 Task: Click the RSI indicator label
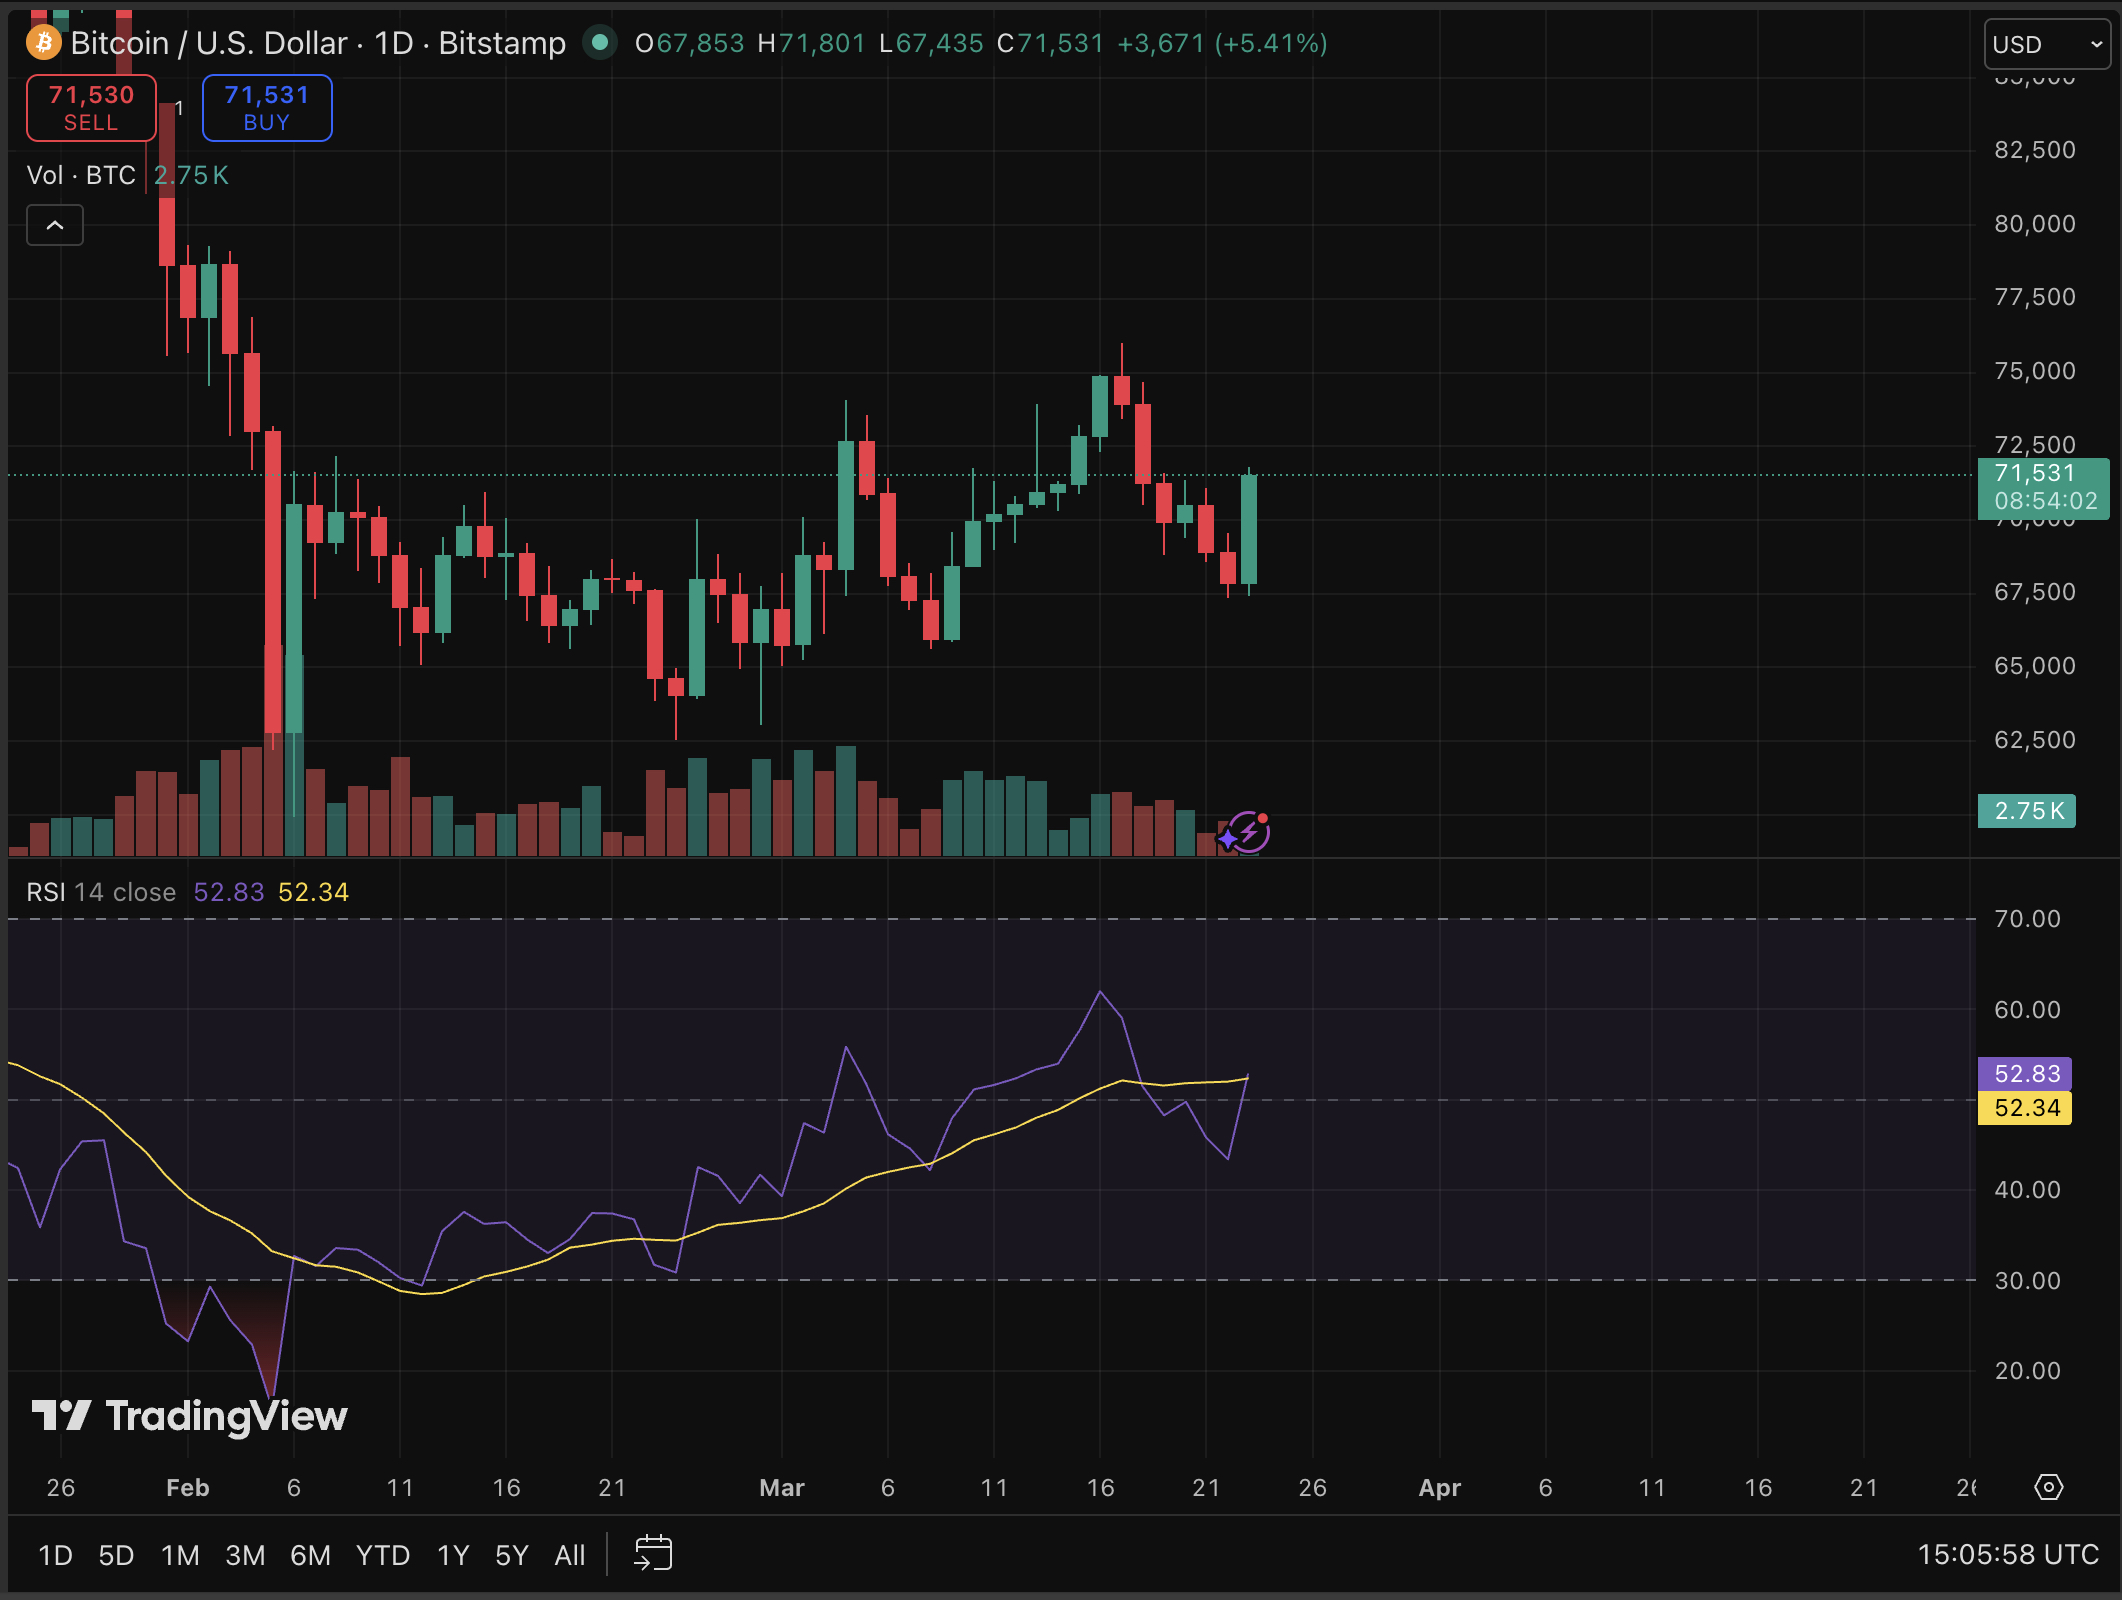(x=47, y=891)
